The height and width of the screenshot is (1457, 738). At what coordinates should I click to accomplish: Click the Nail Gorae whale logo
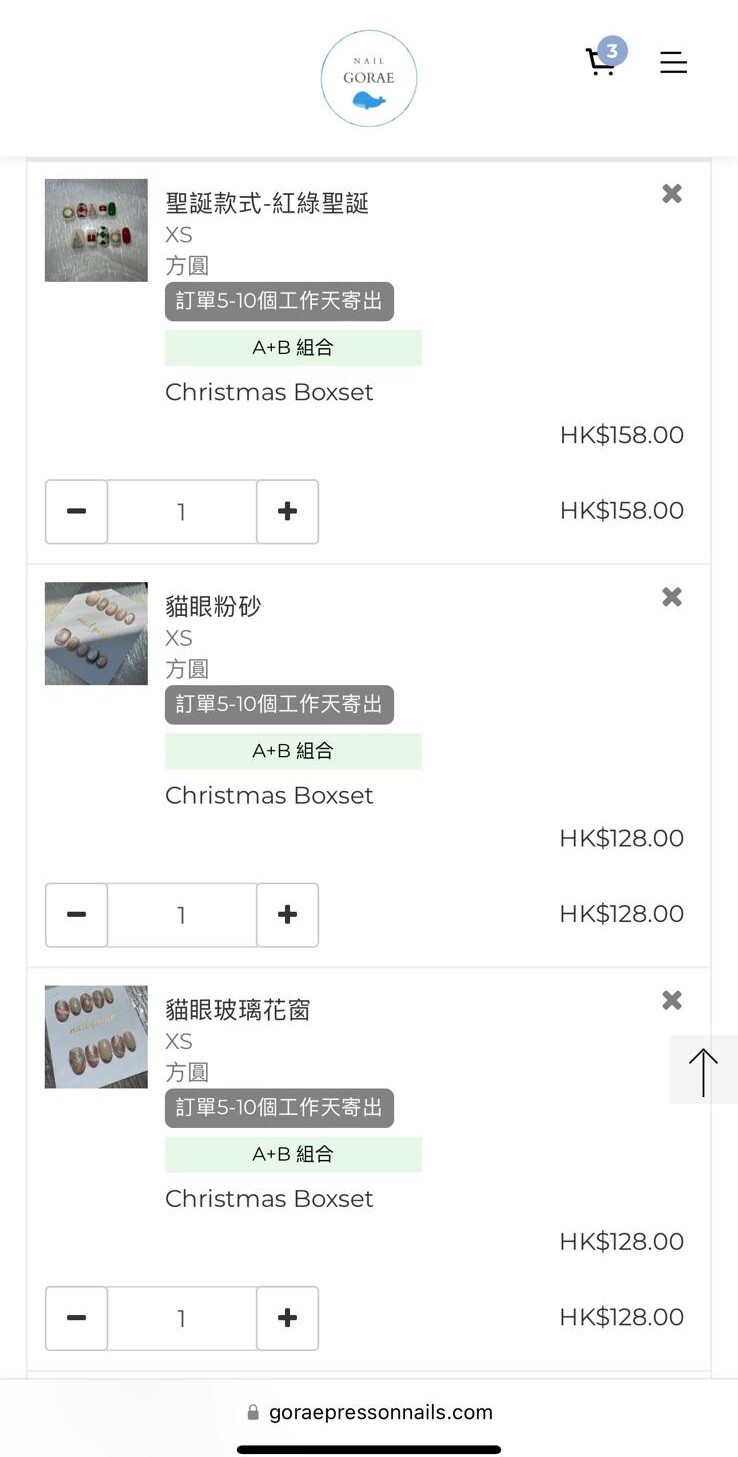click(369, 78)
